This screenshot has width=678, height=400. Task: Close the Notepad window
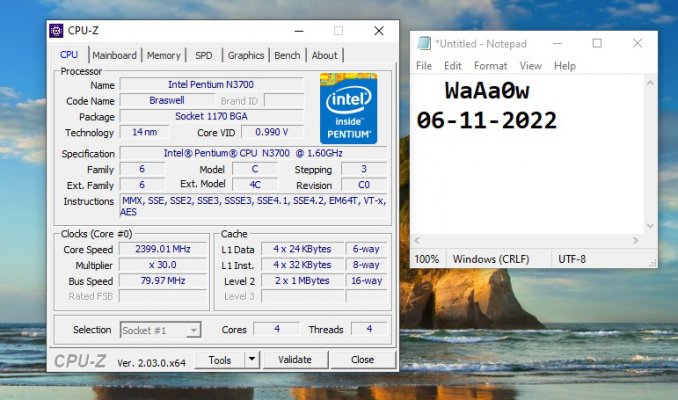click(x=637, y=43)
